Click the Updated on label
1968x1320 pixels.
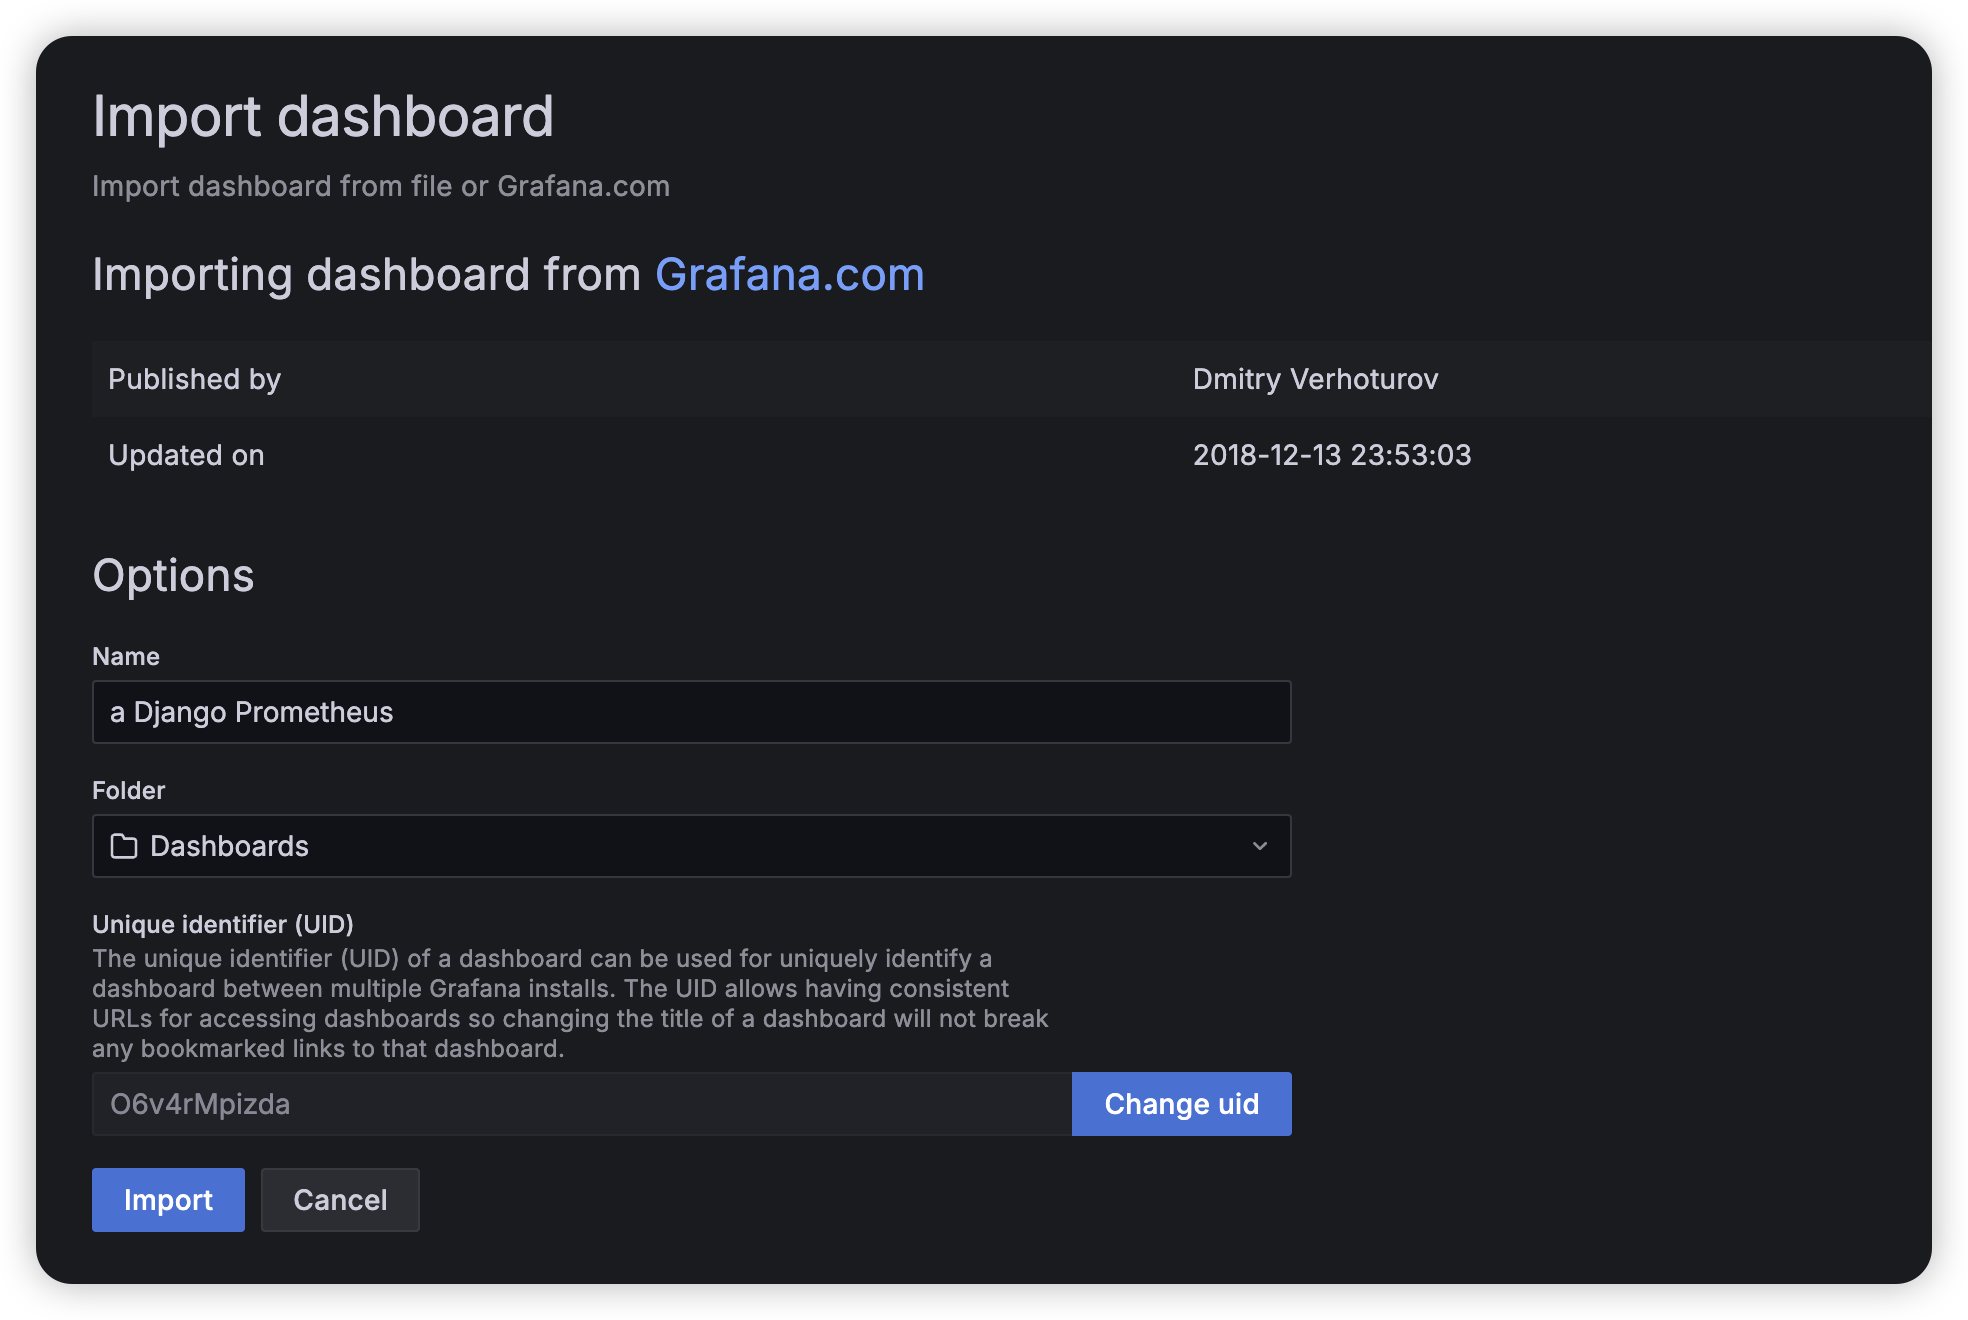tap(186, 455)
